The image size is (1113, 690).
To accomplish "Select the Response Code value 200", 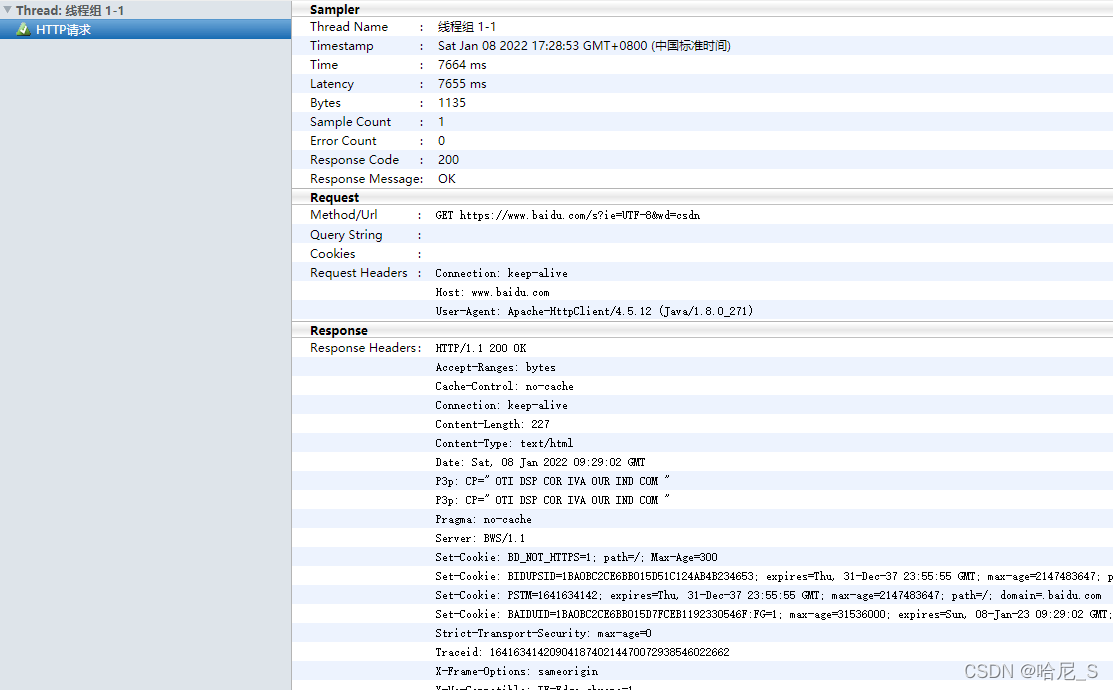I will click(449, 160).
